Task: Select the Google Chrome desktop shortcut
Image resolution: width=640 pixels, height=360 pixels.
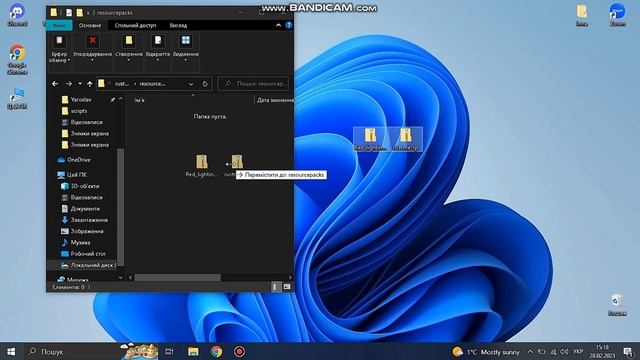Action: coord(17,60)
